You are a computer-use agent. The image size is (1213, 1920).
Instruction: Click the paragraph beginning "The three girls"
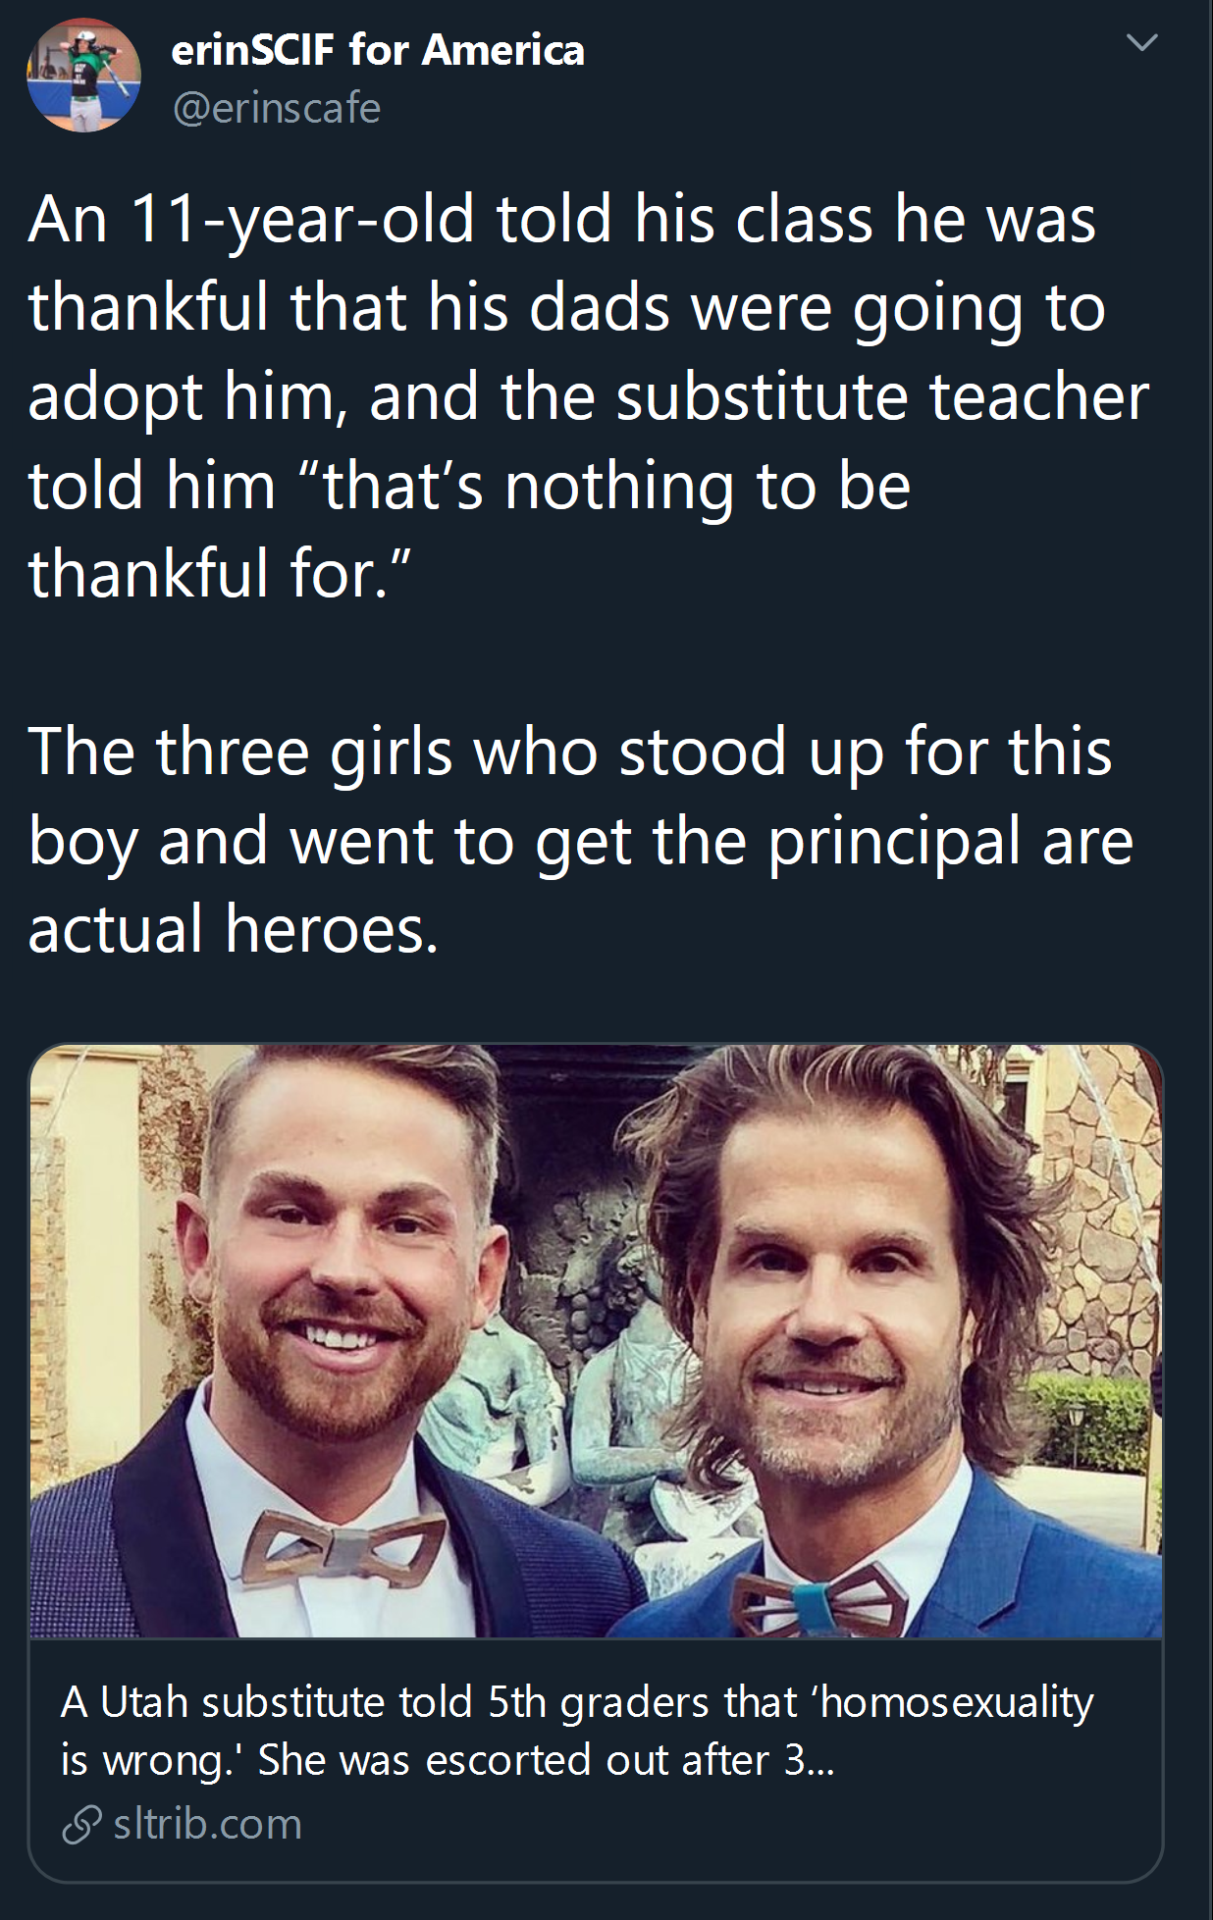click(x=580, y=838)
